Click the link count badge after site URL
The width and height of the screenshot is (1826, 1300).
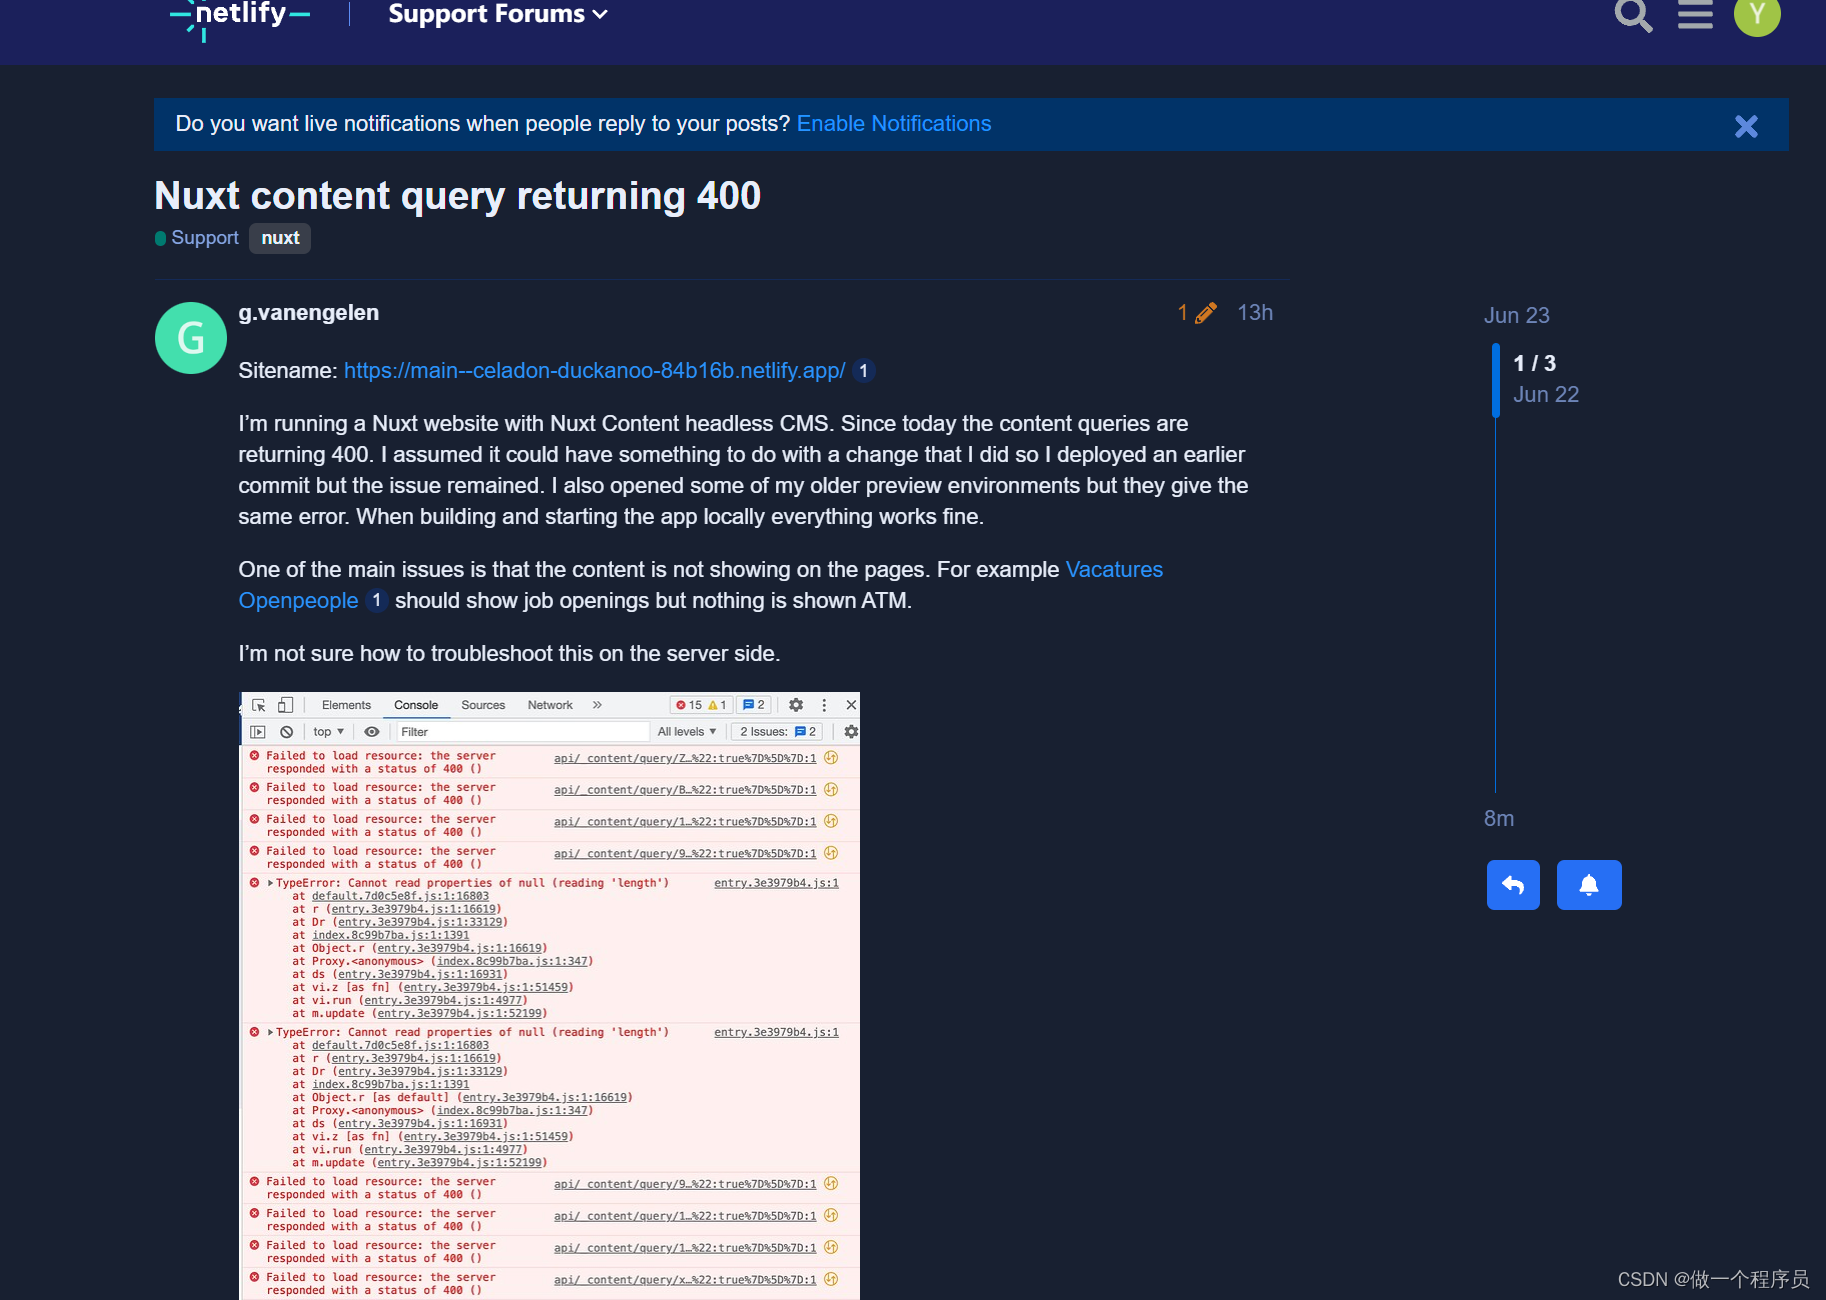(x=863, y=371)
